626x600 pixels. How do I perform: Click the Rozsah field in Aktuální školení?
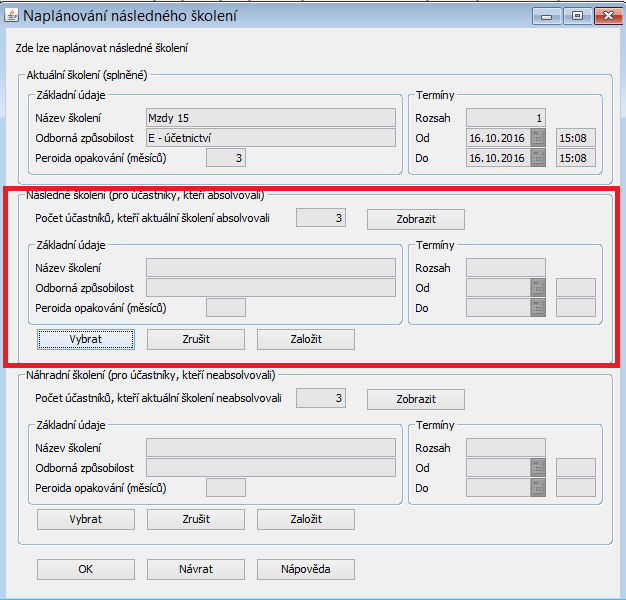pos(505,118)
